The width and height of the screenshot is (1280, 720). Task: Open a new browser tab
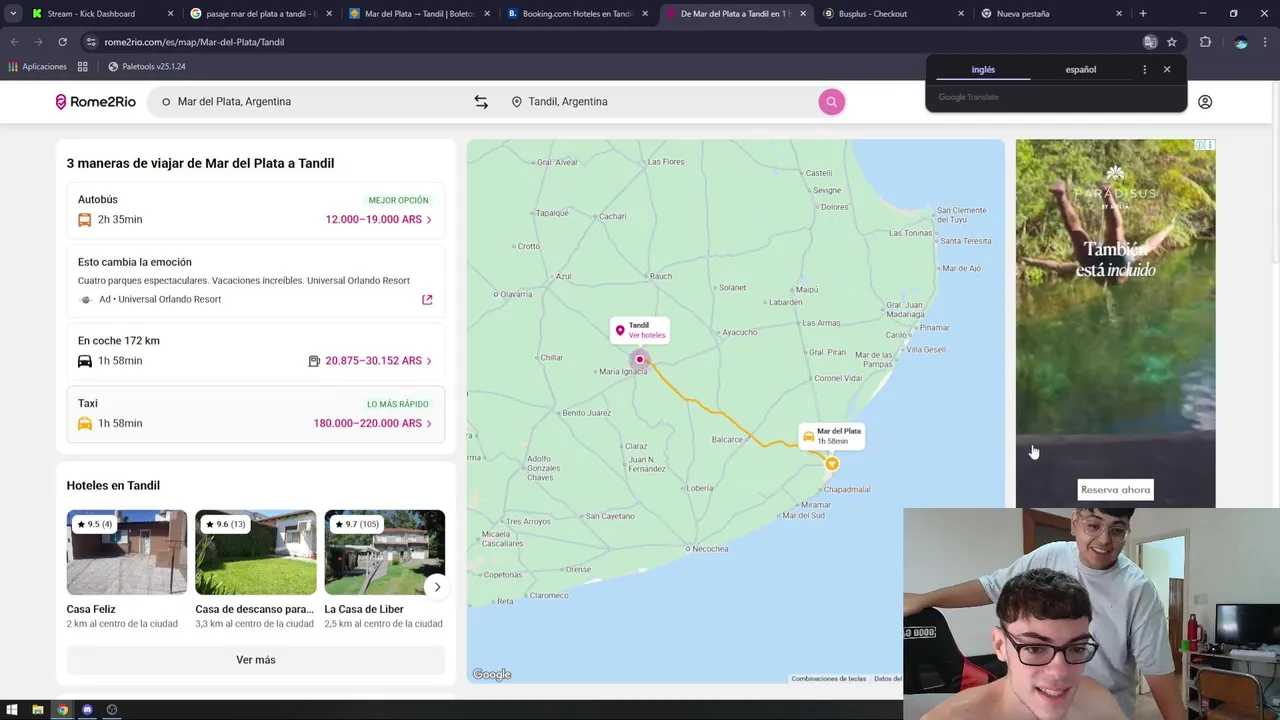(x=1143, y=14)
